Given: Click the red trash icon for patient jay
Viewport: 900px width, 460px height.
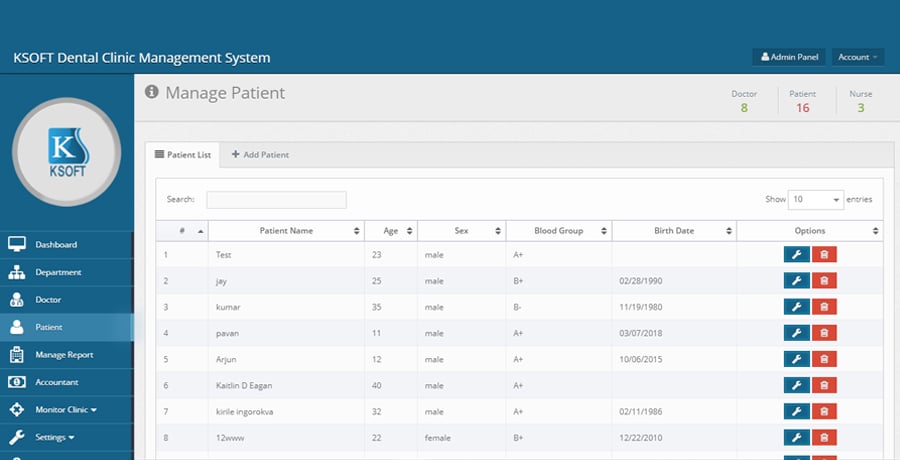Looking at the screenshot, I should [824, 281].
